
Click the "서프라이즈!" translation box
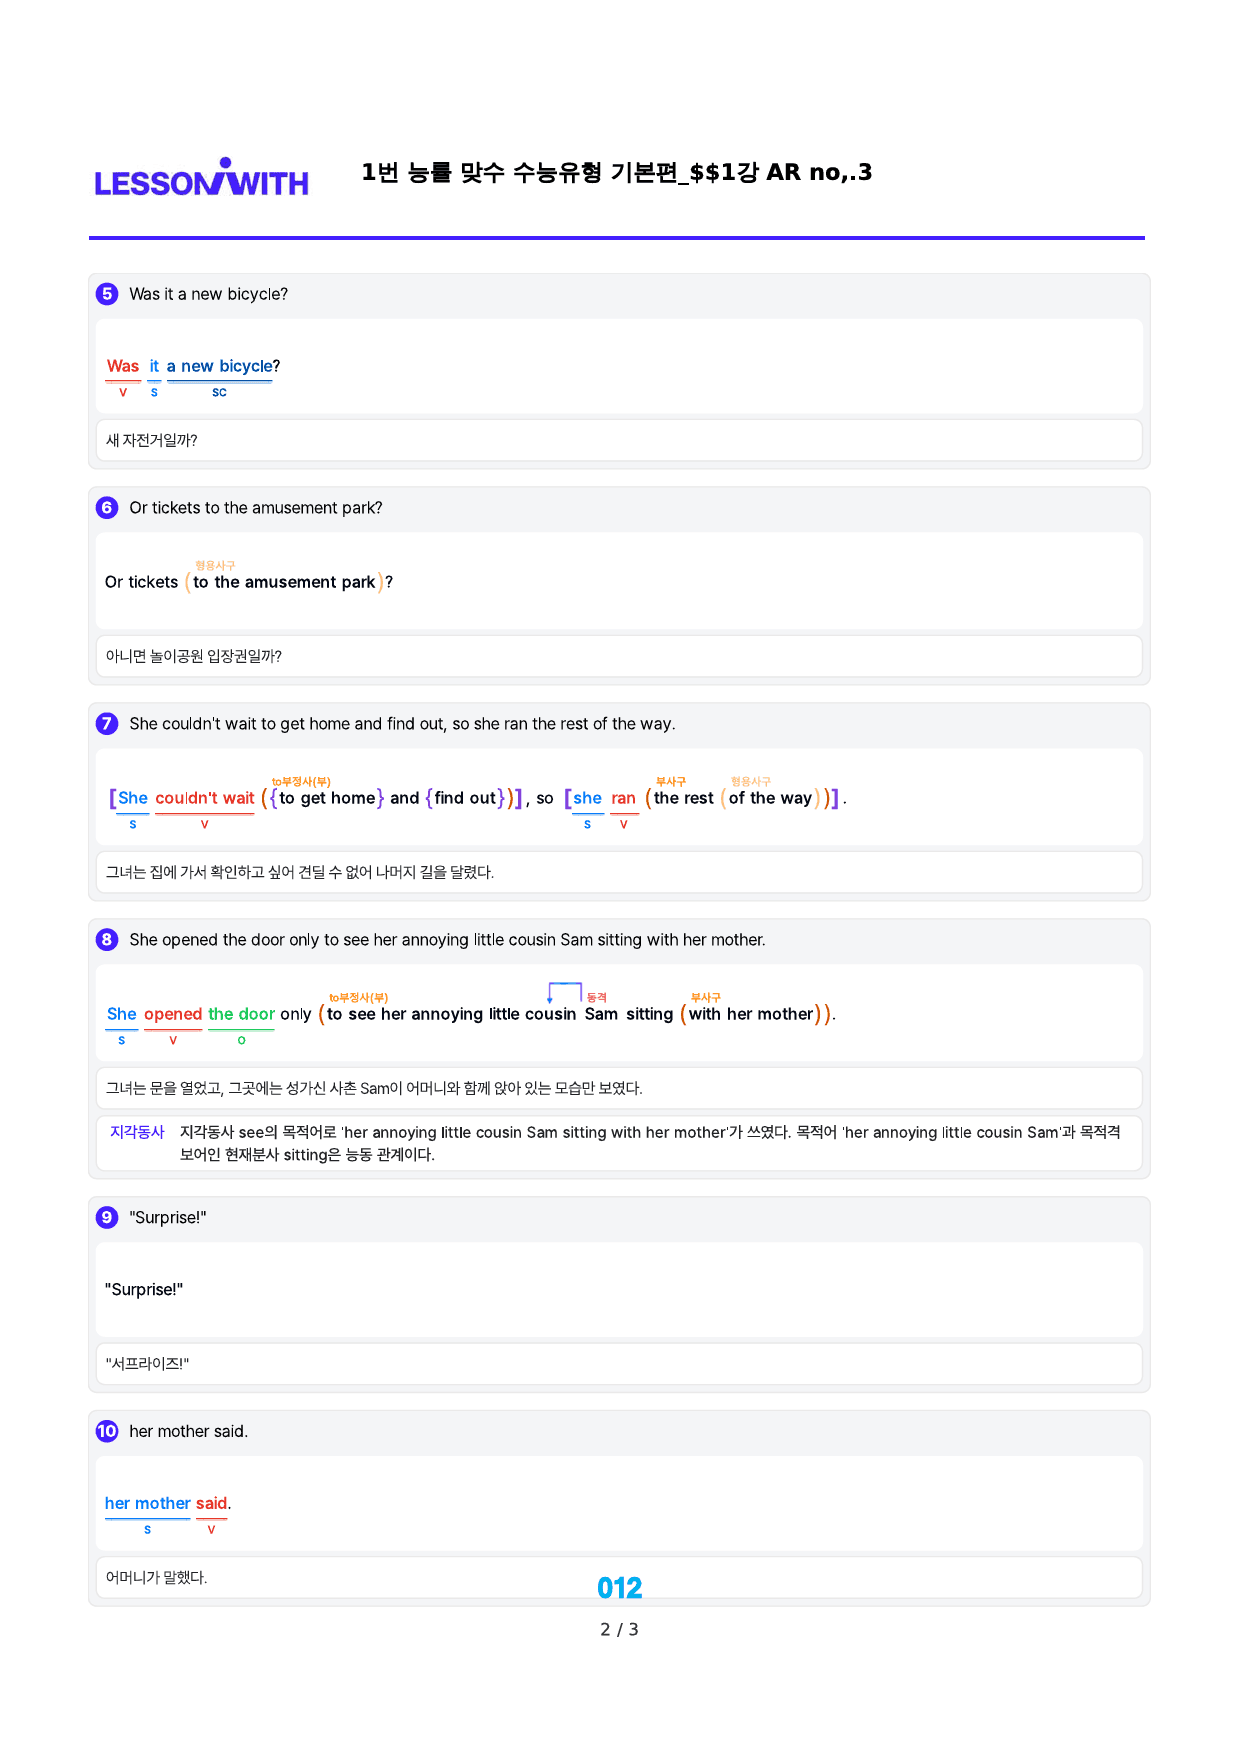click(x=619, y=1364)
